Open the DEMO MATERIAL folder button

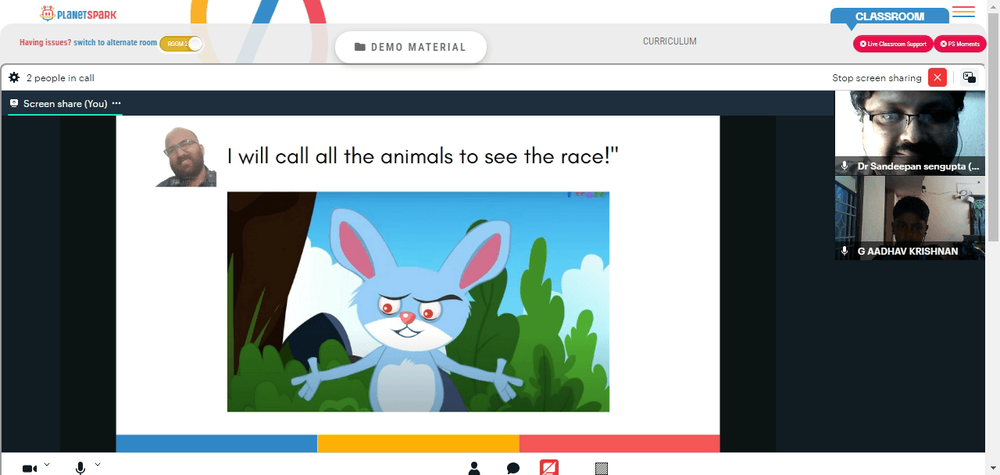pyautogui.click(x=411, y=47)
